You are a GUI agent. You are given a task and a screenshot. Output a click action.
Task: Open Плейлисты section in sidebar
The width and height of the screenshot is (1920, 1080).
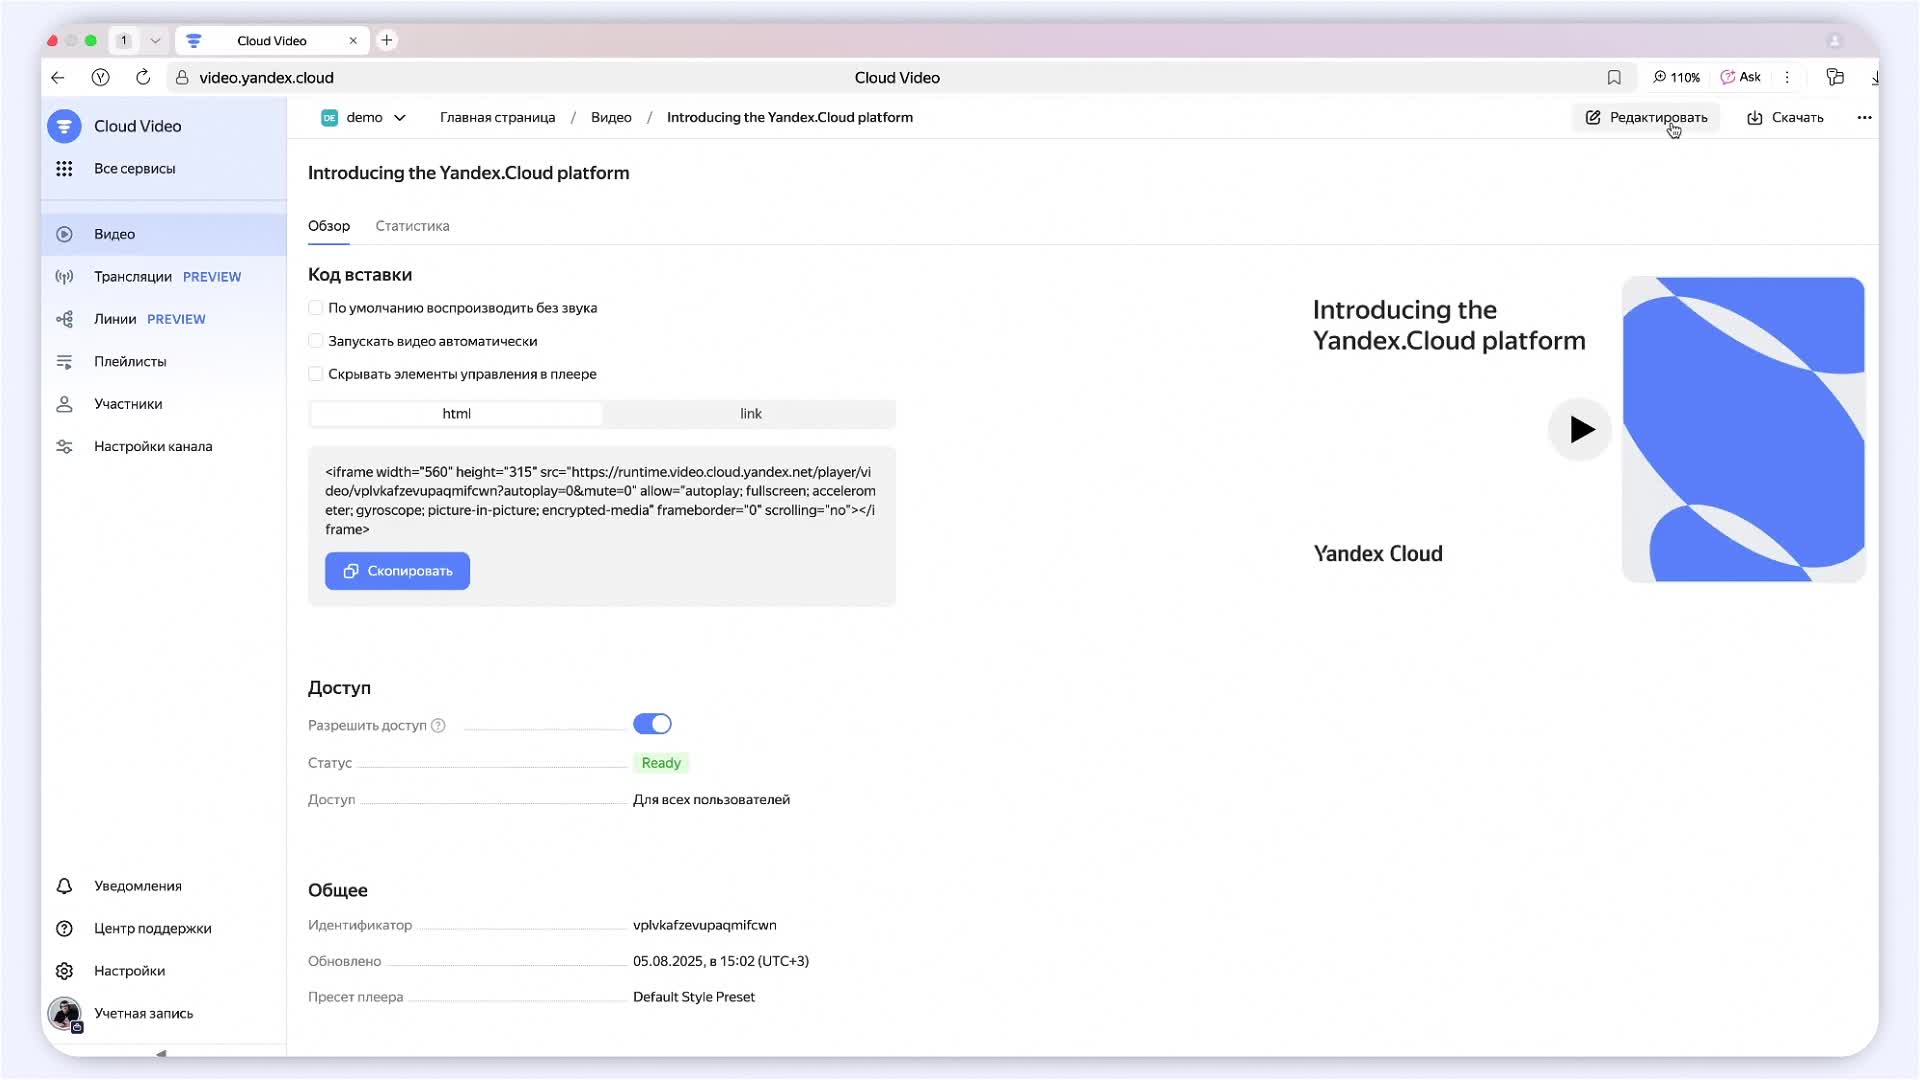164,362
